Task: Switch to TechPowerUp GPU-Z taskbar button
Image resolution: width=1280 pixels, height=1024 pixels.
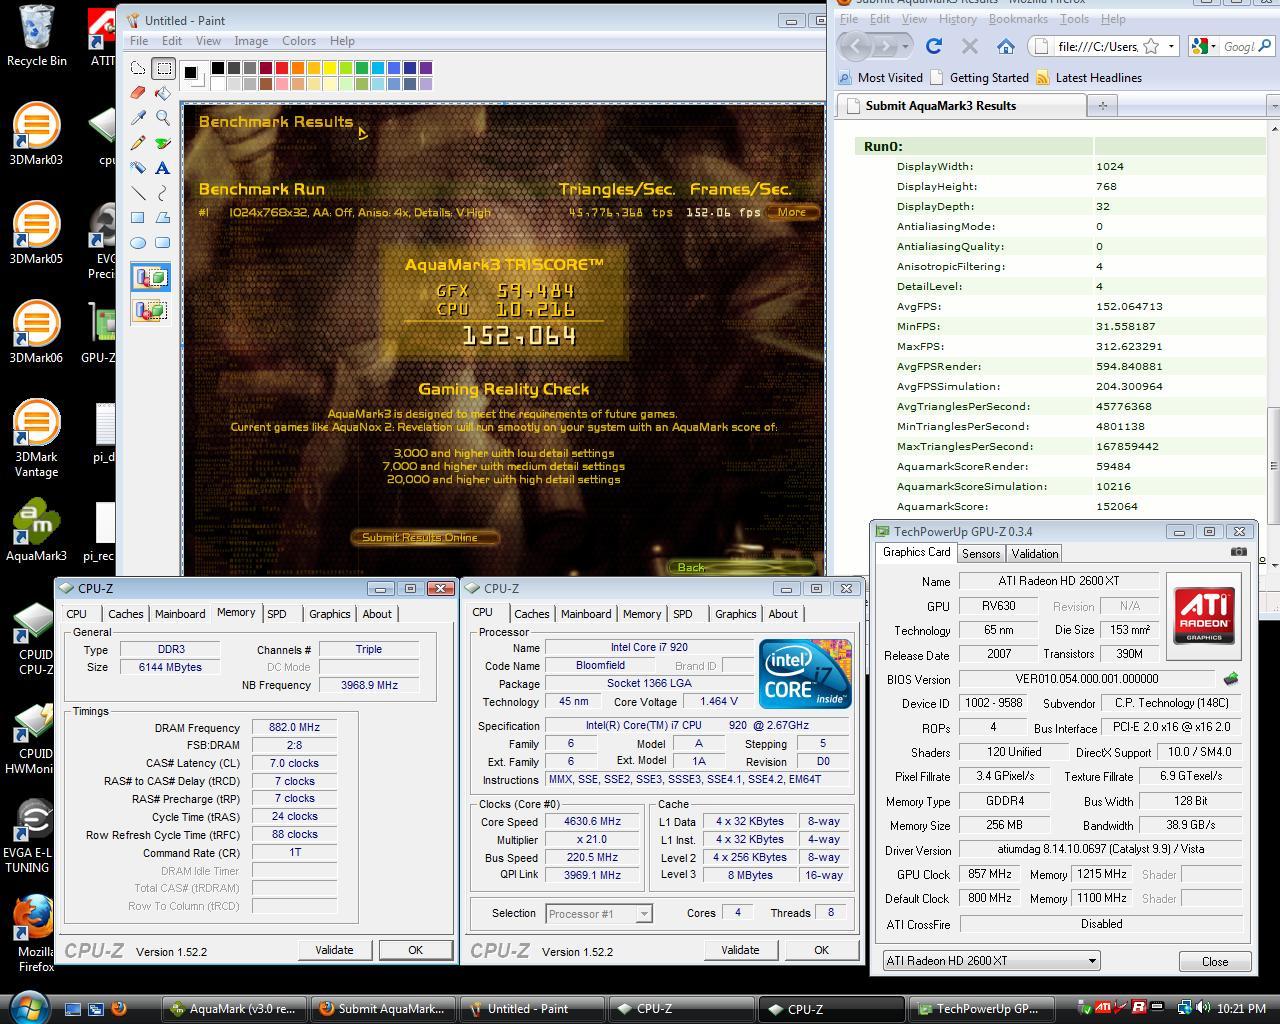Action: (x=980, y=1009)
